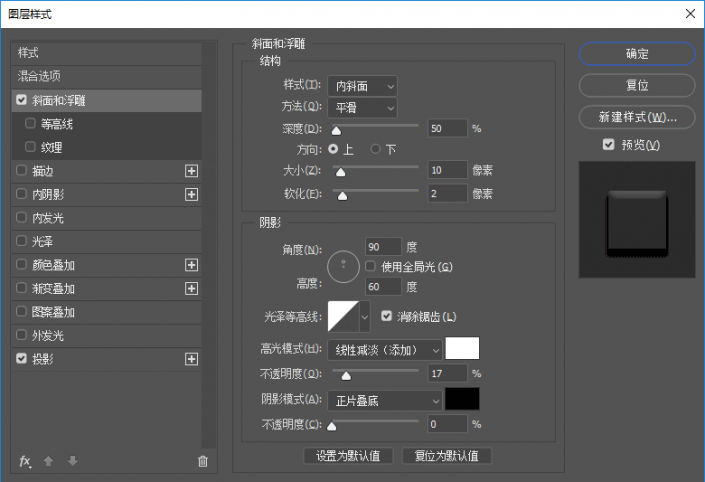Click the shadow opacity slider handle

coord(332,426)
